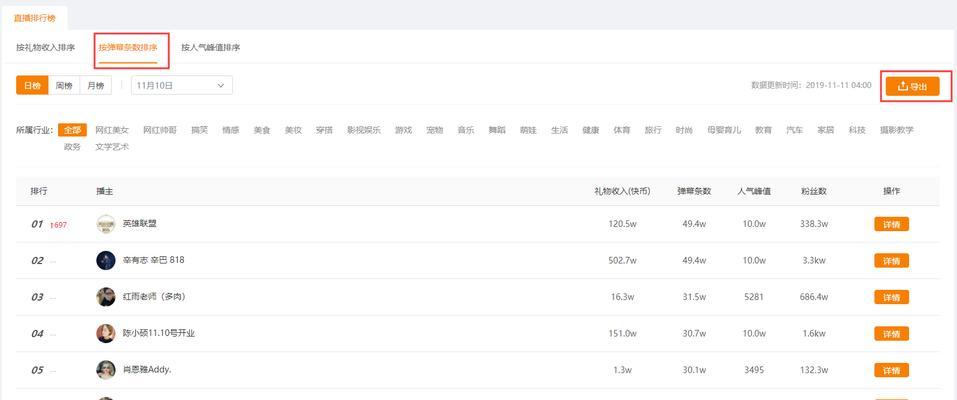
Task: Open 辛有志 辛巴 818 avatar
Action: pos(106,260)
